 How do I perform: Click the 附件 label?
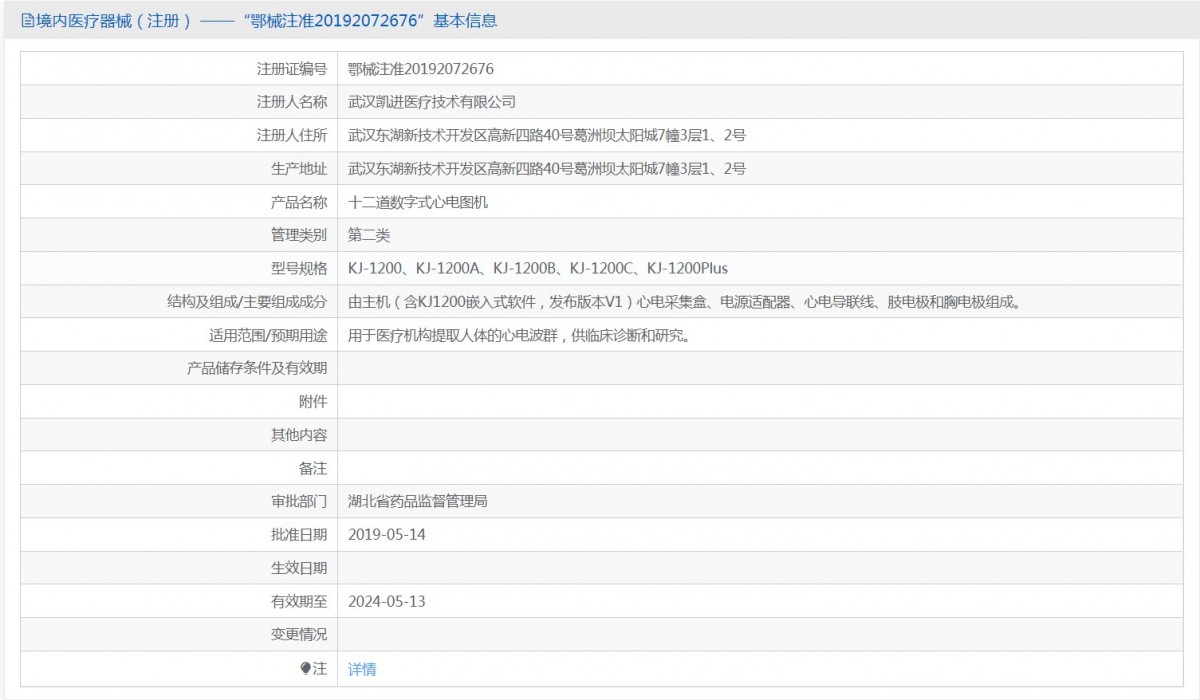(x=313, y=402)
